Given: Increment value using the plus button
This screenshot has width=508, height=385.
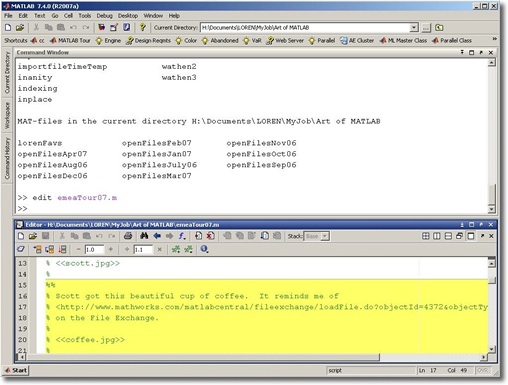Looking at the screenshot, I should [111, 249].
